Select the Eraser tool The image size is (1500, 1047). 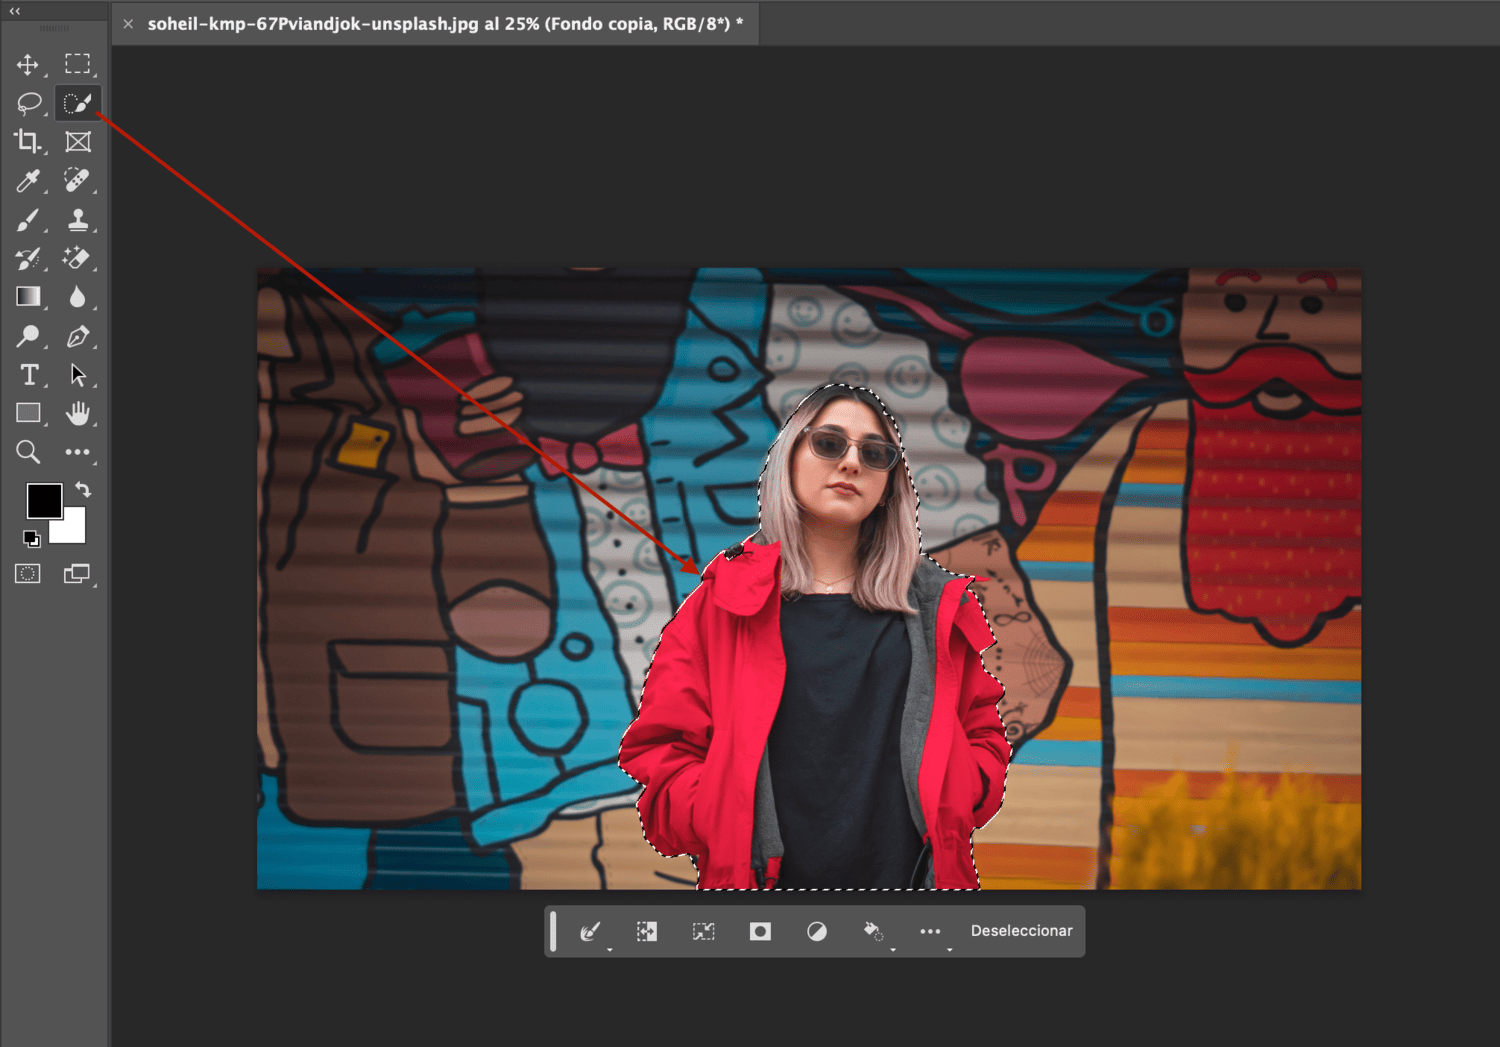coord(77,258)
